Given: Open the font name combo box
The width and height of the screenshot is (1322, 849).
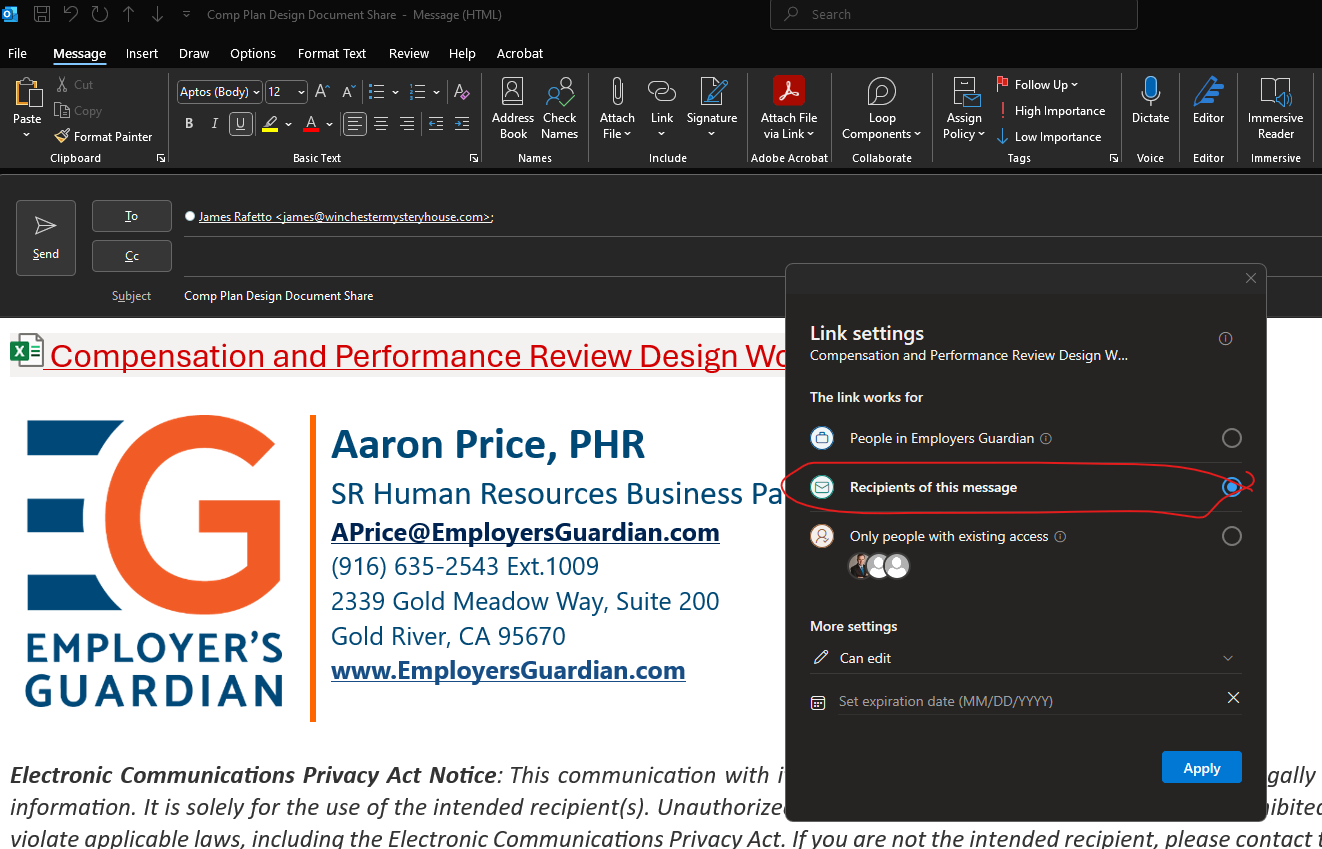Looking at the screenshot, I should click(x=220, y=92).
